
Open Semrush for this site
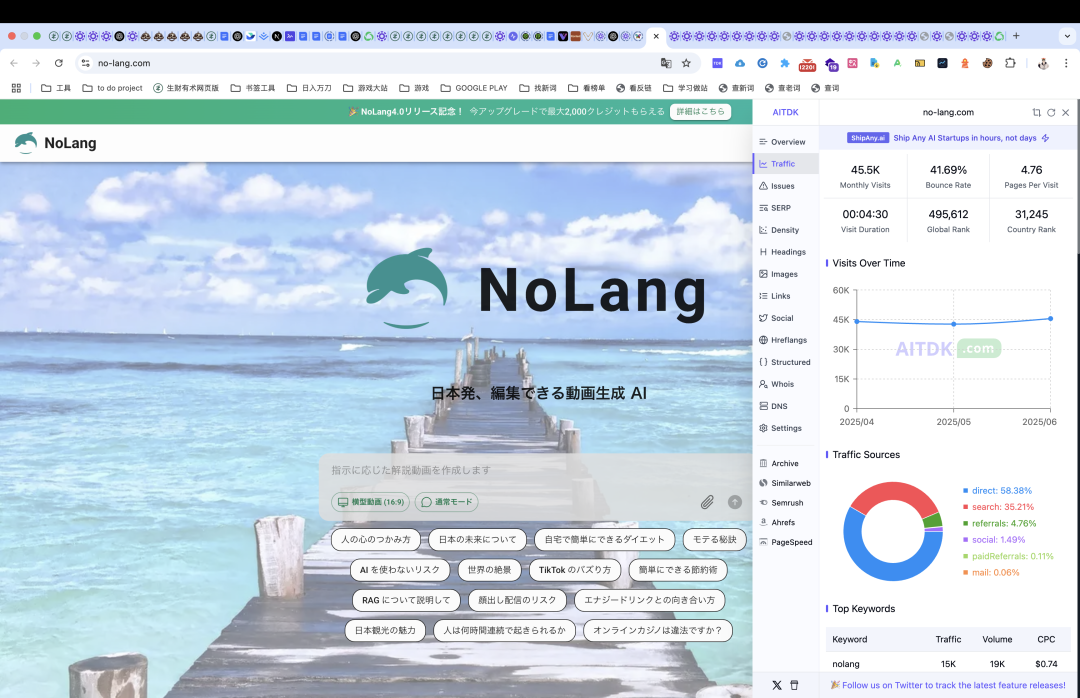782,503
